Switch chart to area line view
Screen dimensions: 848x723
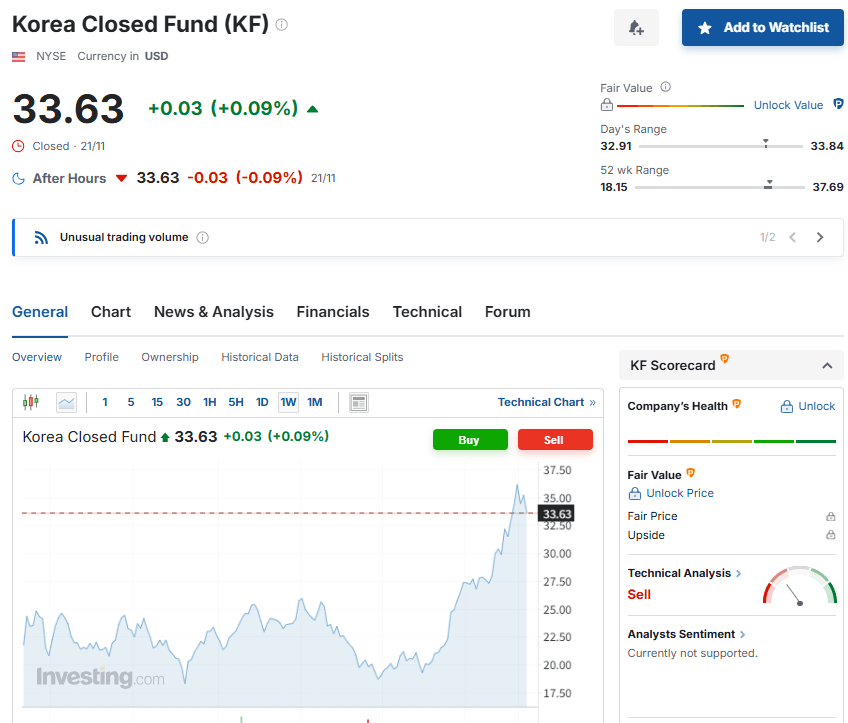tap(67, 402)
